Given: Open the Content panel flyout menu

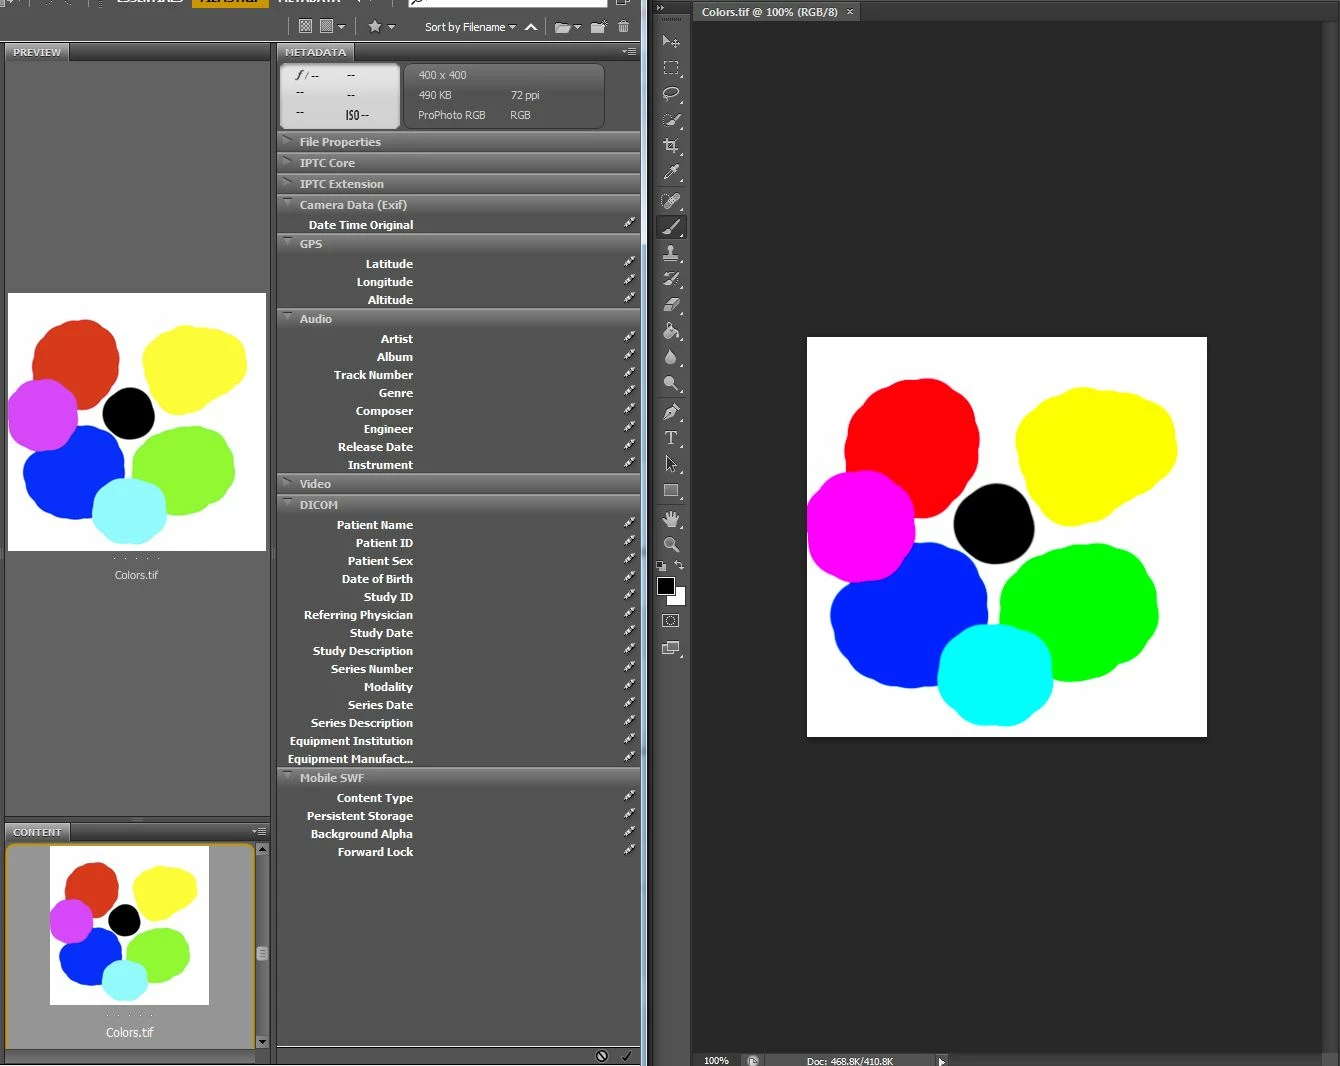Looking at the screenshot, I should [x=259, y=831].
